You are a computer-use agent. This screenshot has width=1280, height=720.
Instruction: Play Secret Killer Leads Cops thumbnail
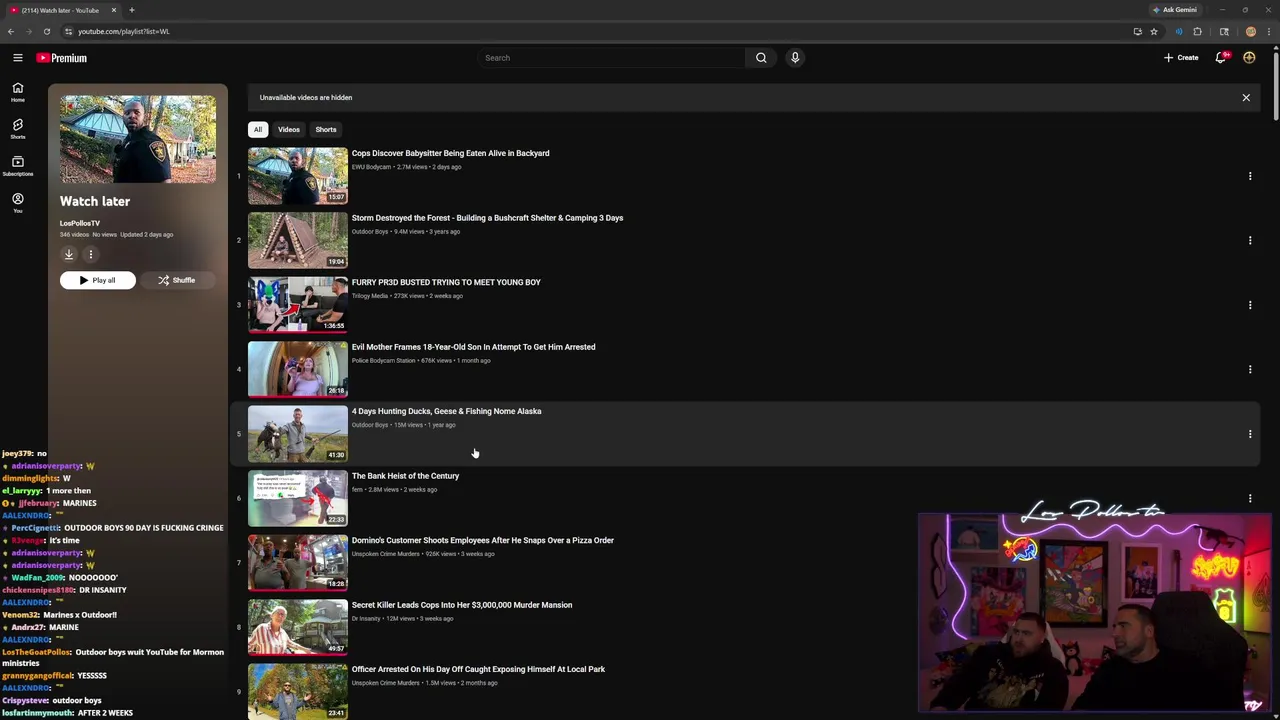click(x=298, y=627)
